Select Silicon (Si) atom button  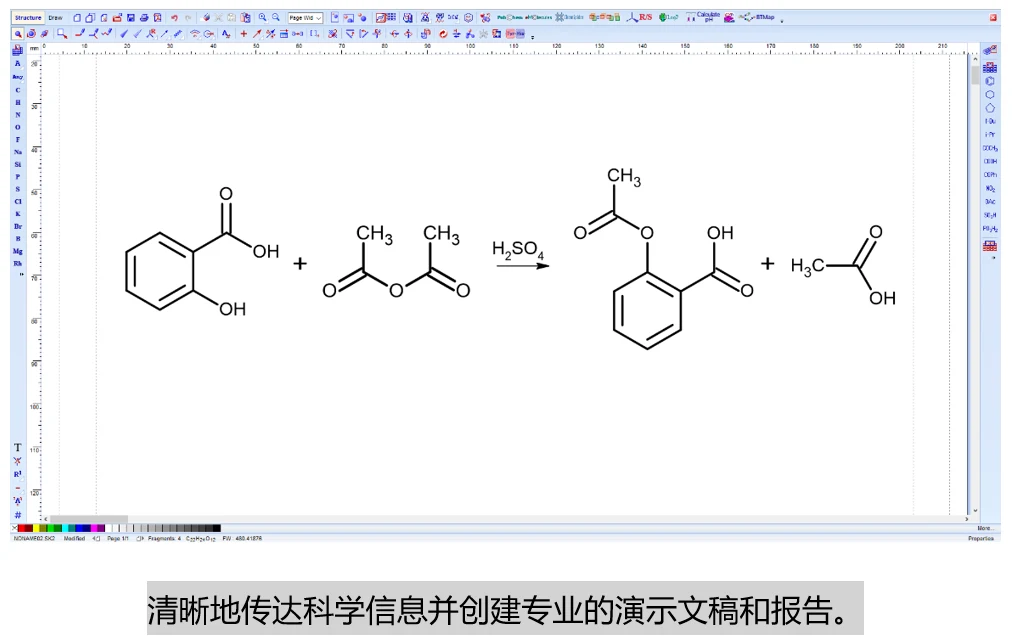(17, 165)
